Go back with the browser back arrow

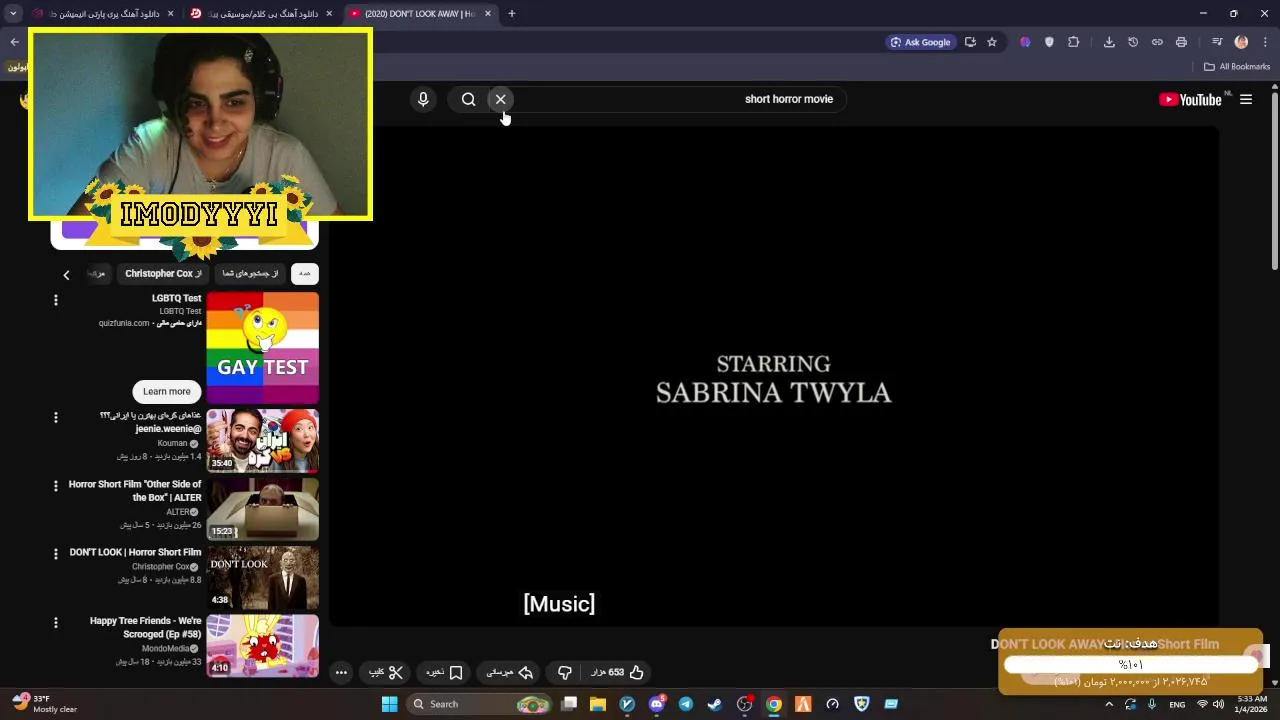tap(14, 42)
